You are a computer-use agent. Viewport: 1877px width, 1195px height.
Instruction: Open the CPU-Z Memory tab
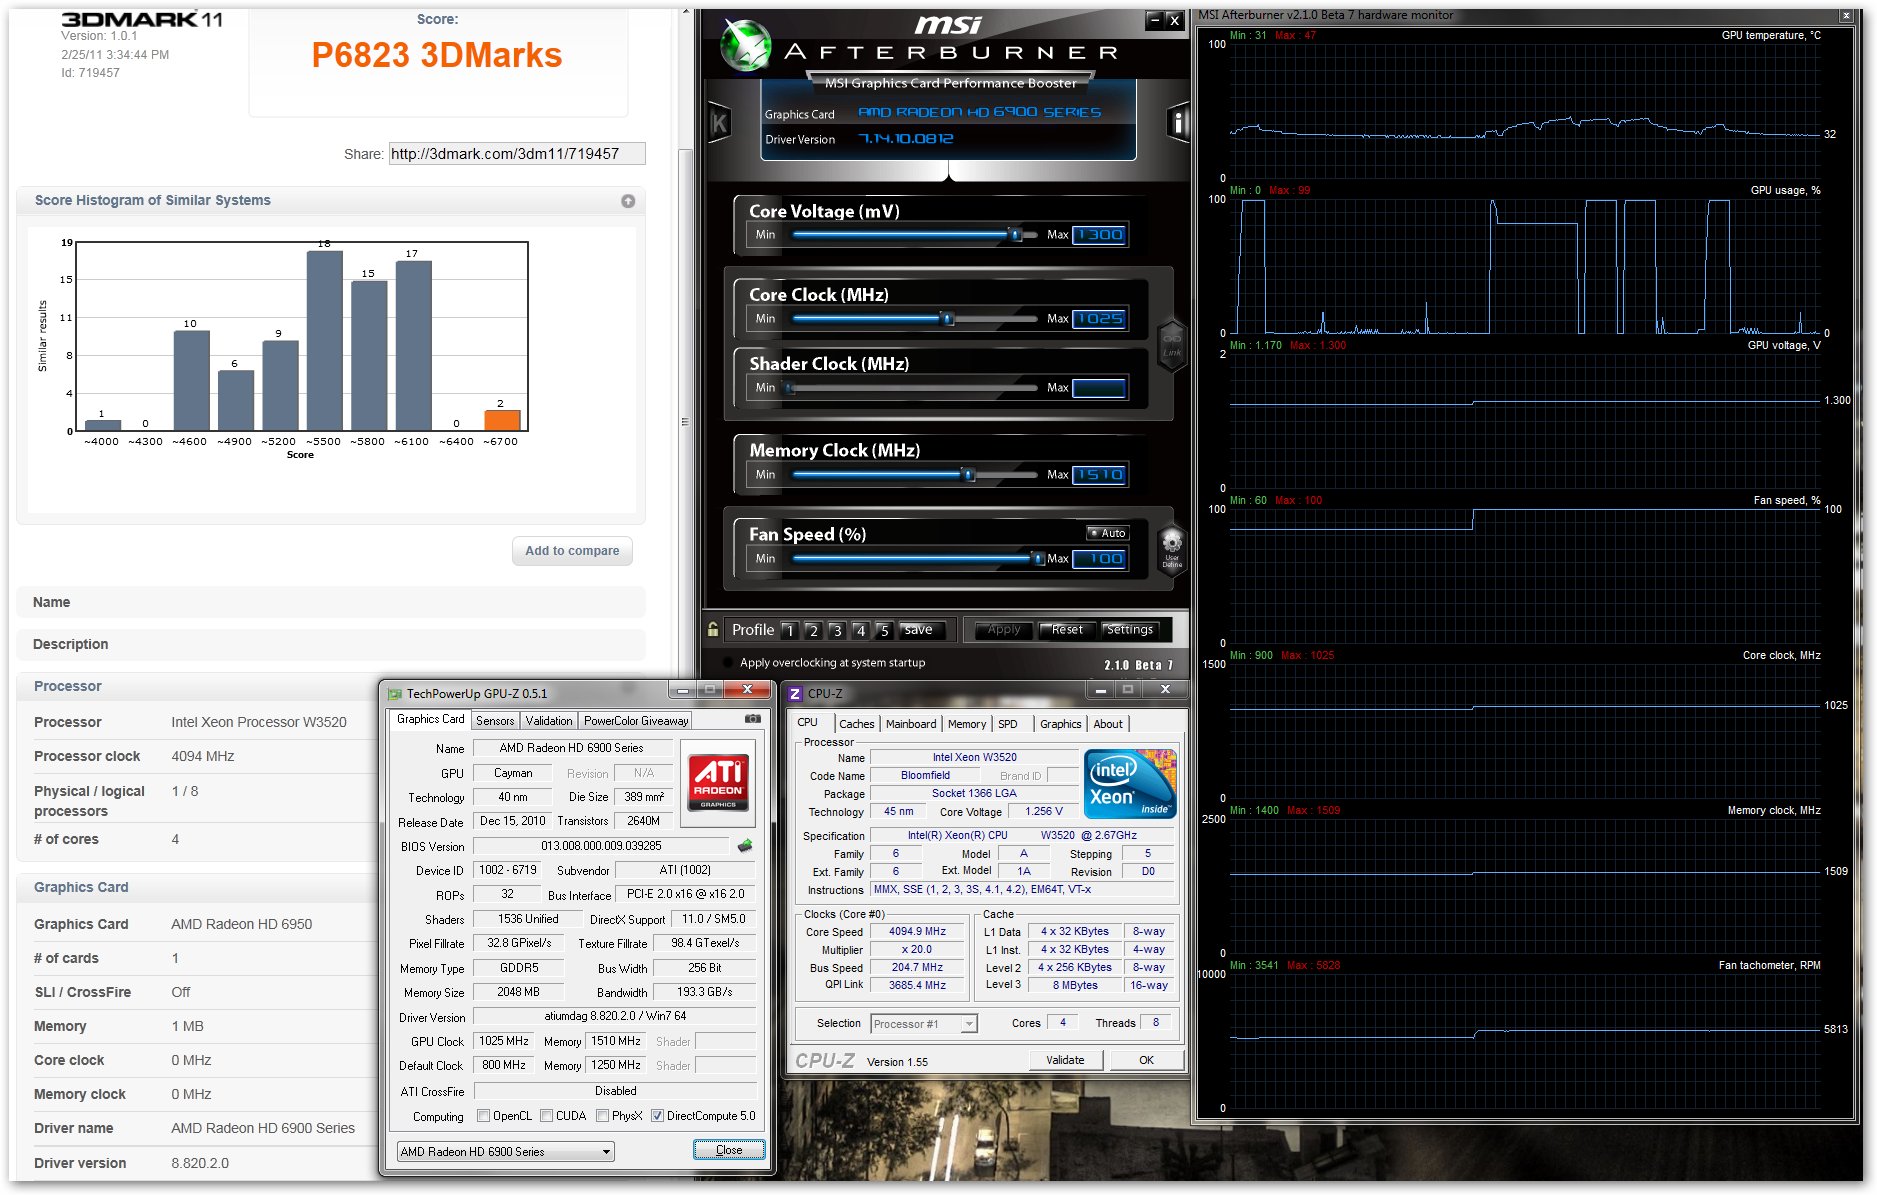[967, 724]
